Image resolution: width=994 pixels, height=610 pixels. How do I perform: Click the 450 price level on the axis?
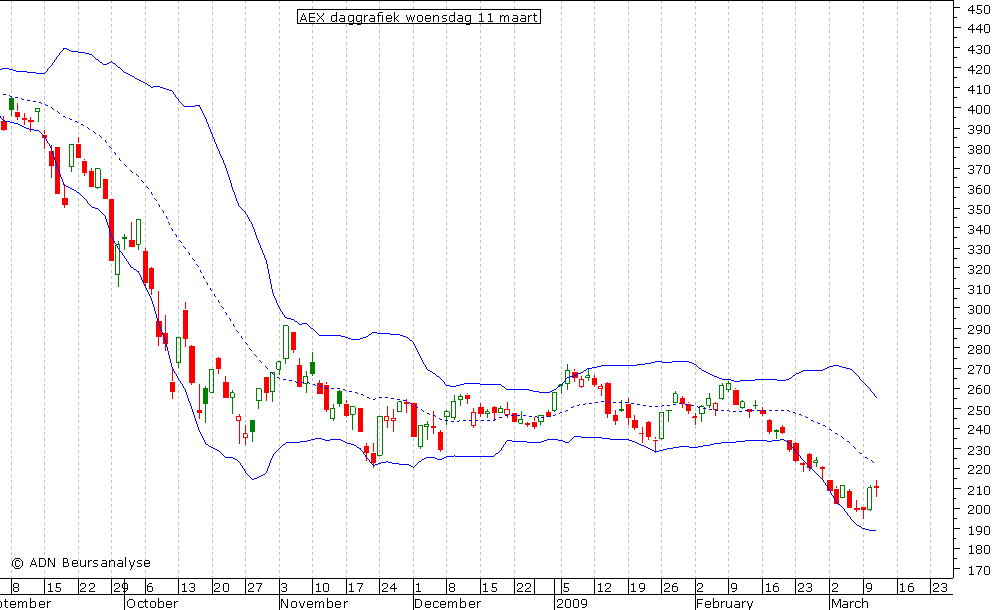pyautogui.click(x=979, y=9)
